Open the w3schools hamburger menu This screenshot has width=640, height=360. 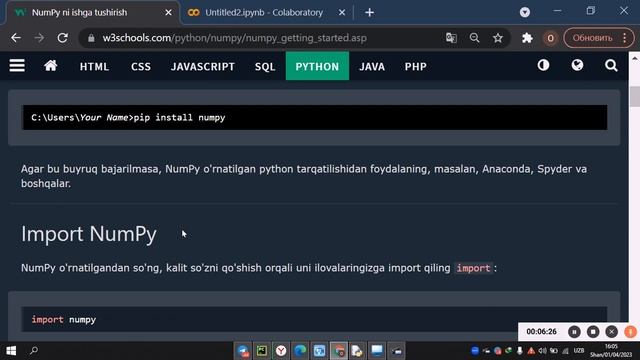(x=17, y=66)
